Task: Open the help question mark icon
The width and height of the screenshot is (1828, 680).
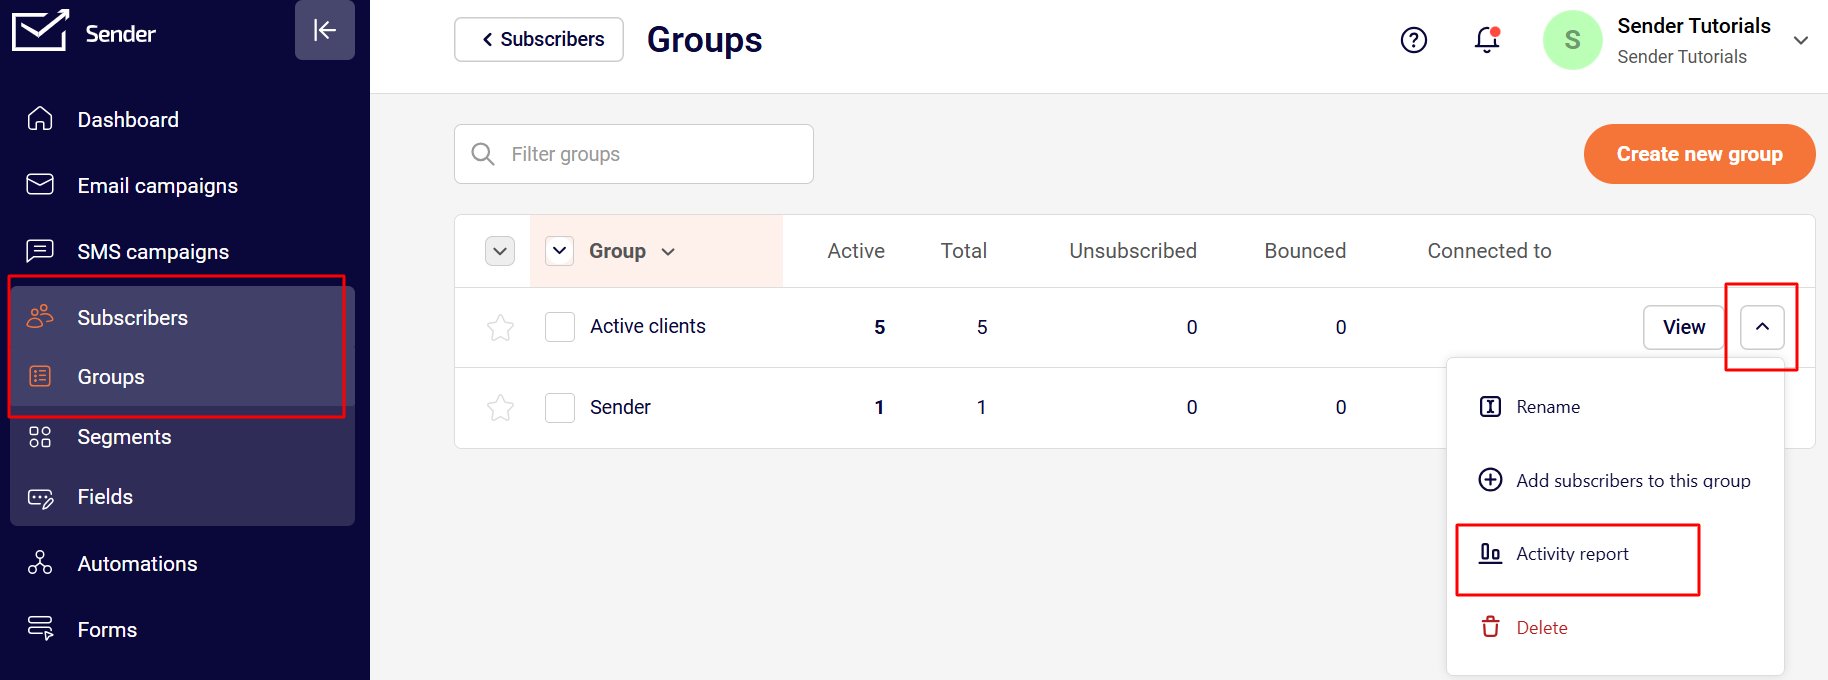Action: coord(1414,40)
